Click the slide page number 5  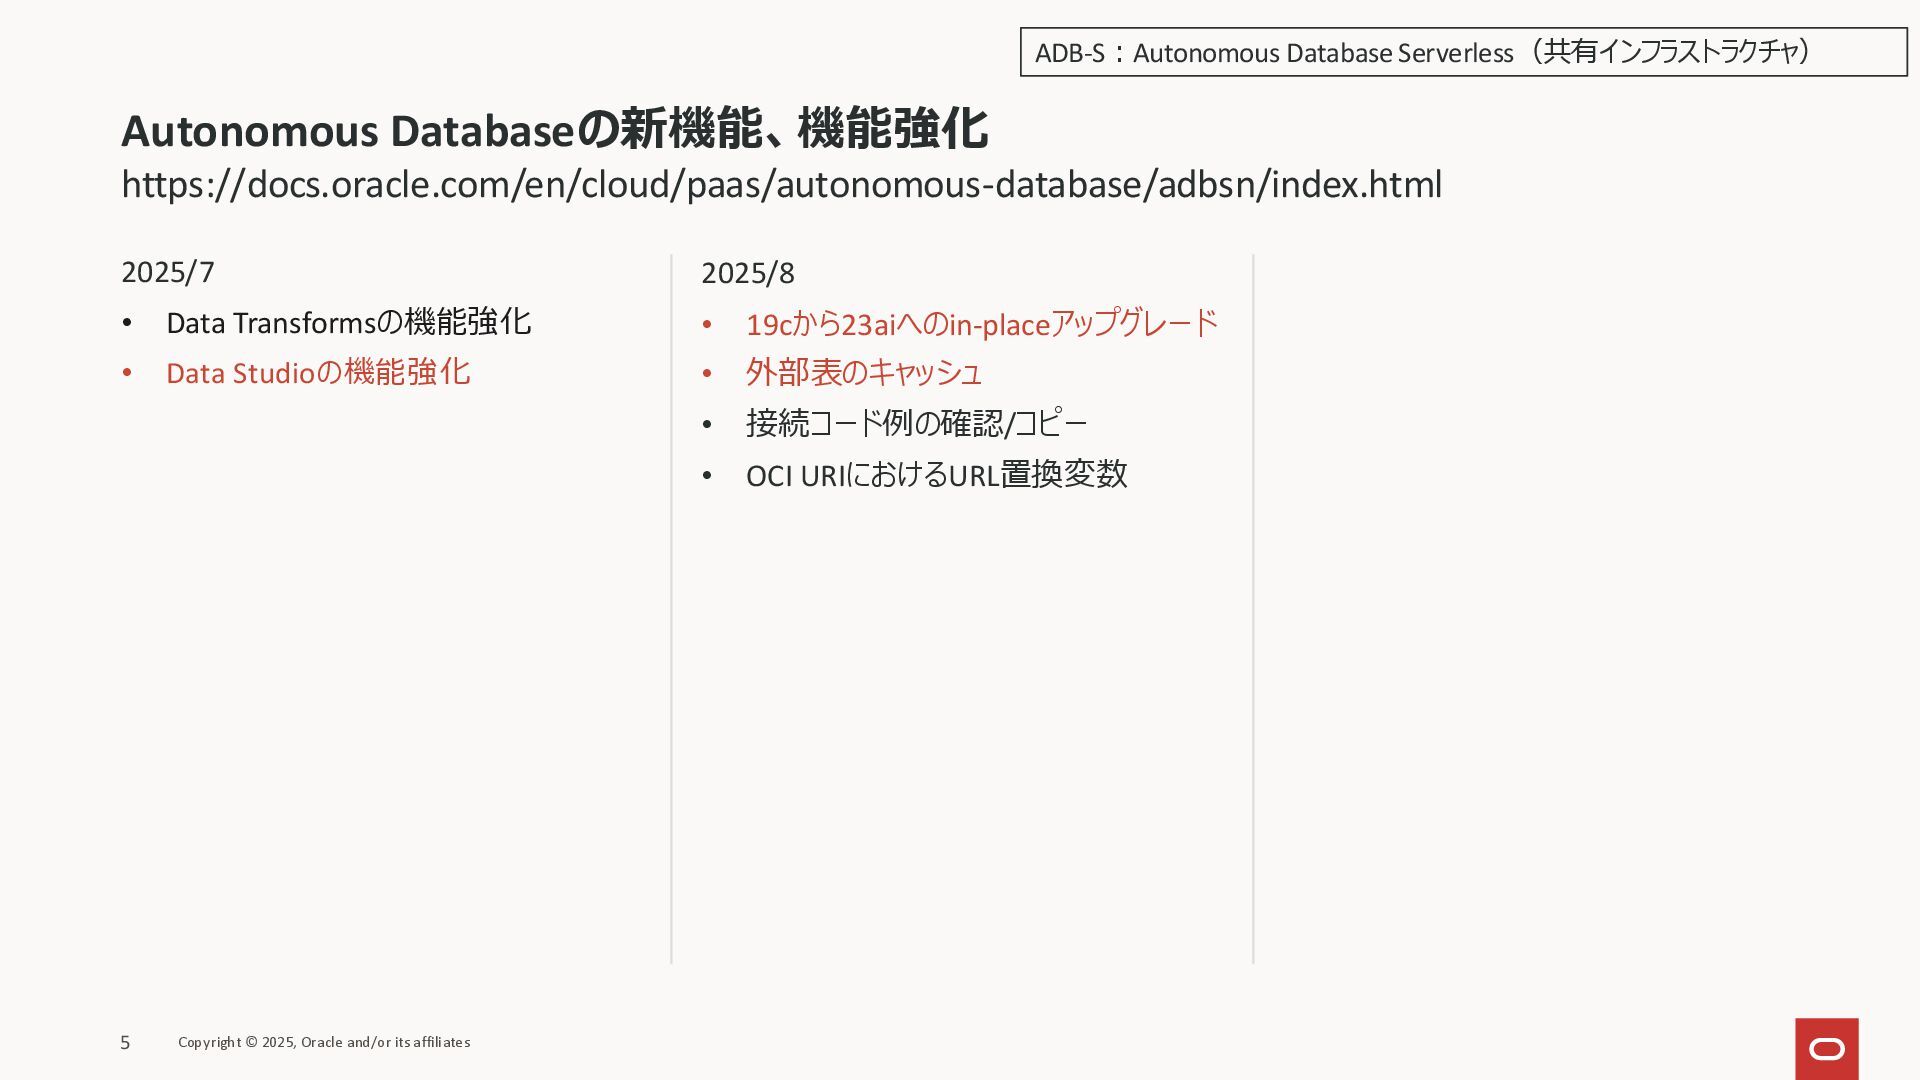tap(125, 1043)
